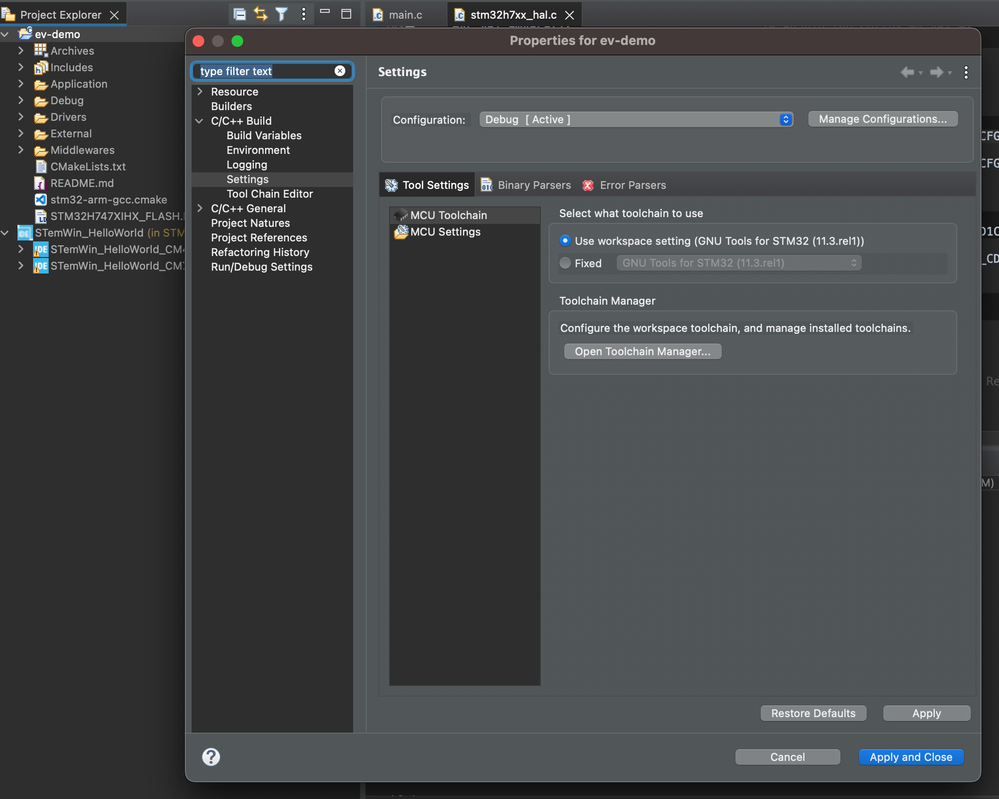The height and width of the screenshot is (799, 999).
Task: Minimize the Project Explorer view
Action: tap(323, 13)
